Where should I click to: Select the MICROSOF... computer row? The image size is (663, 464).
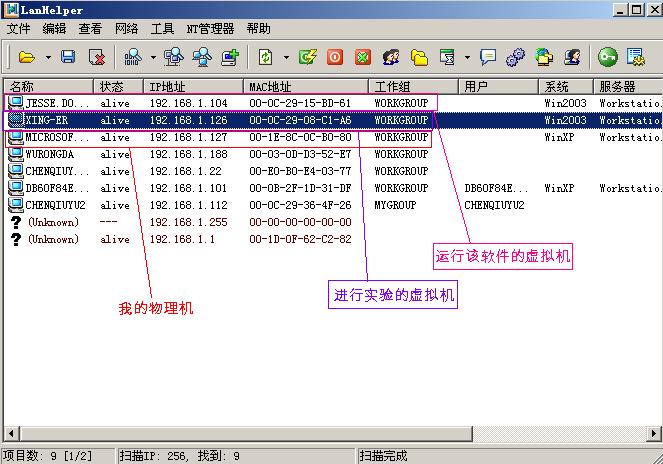point(333,137)
